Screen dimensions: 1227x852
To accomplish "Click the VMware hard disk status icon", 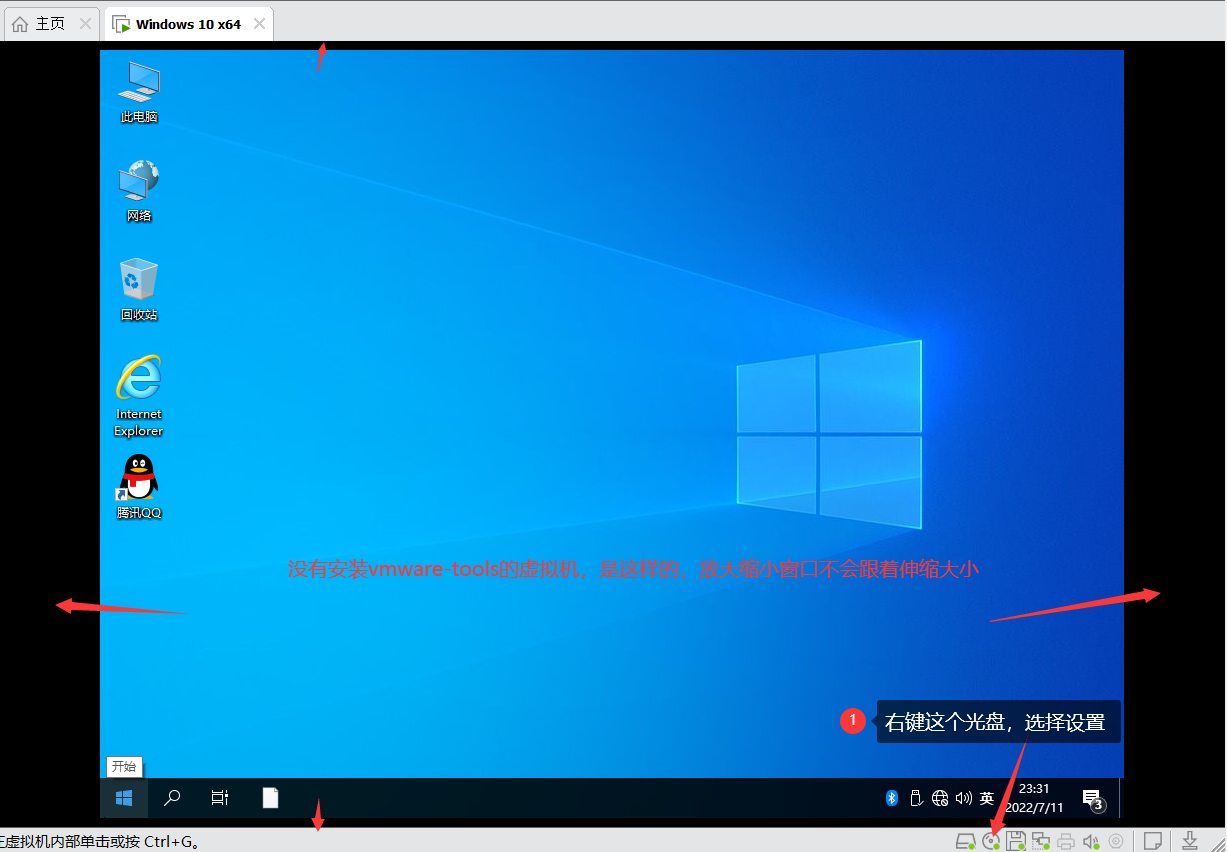I will pyautogui.click(x=966, y=841).
